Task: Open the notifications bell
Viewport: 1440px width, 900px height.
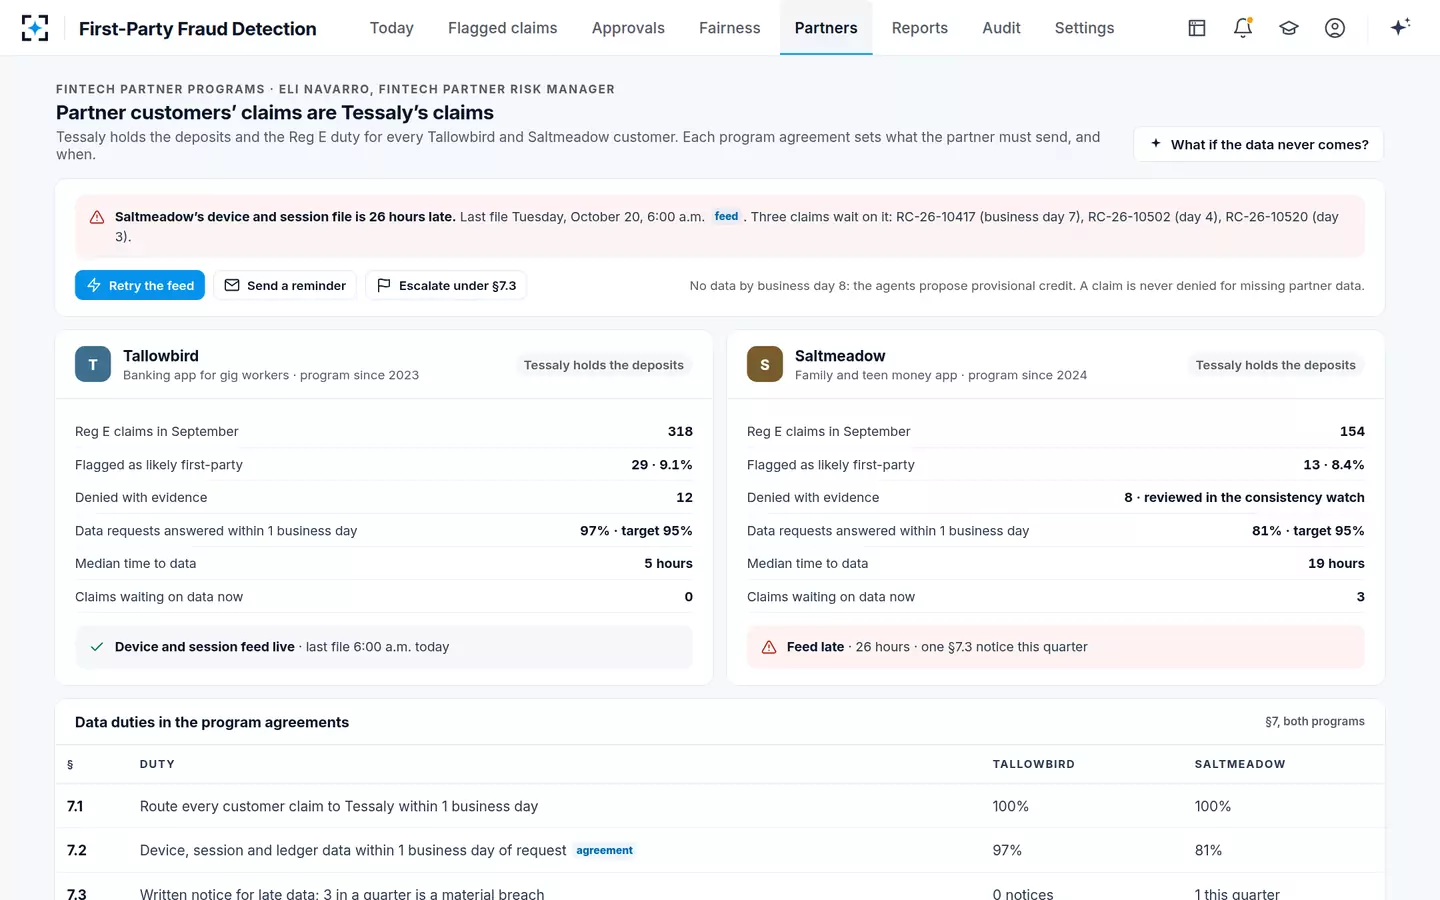Action: tap(1243, 28)
